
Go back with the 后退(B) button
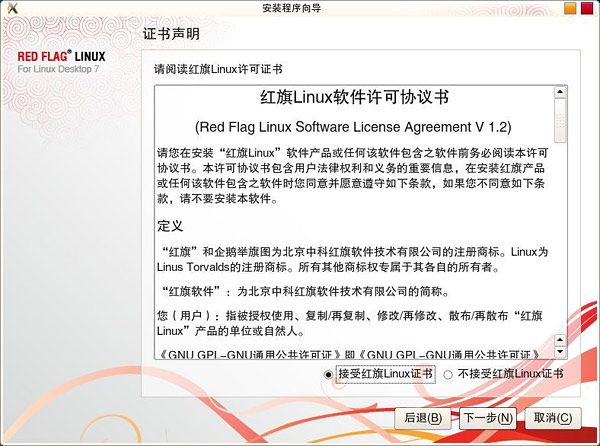pyautogui.click(x=423, y=418)
